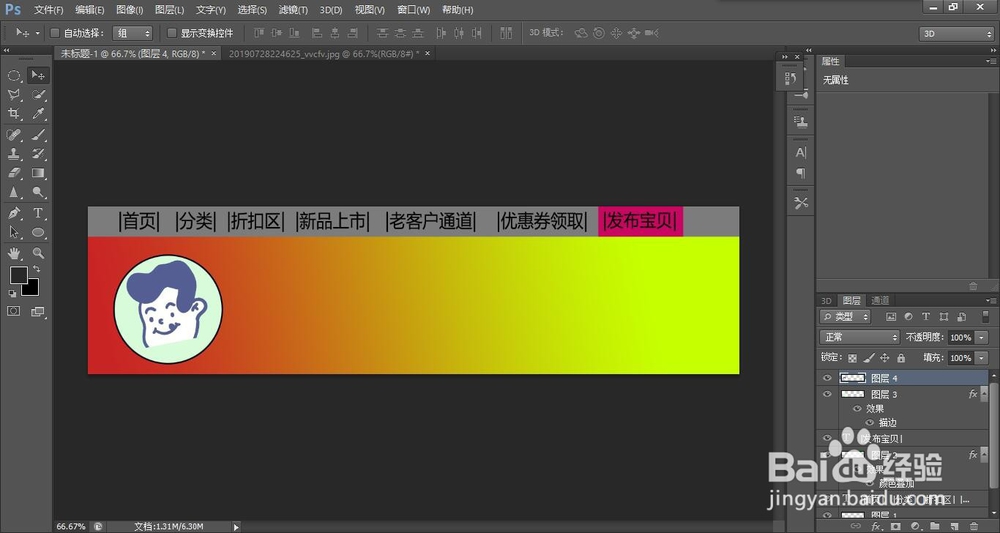Image resolution: width=1000 pixels, height=533 pixels.
Task: Select the Horizontal Type tool
Action: [x=38, y=213]
